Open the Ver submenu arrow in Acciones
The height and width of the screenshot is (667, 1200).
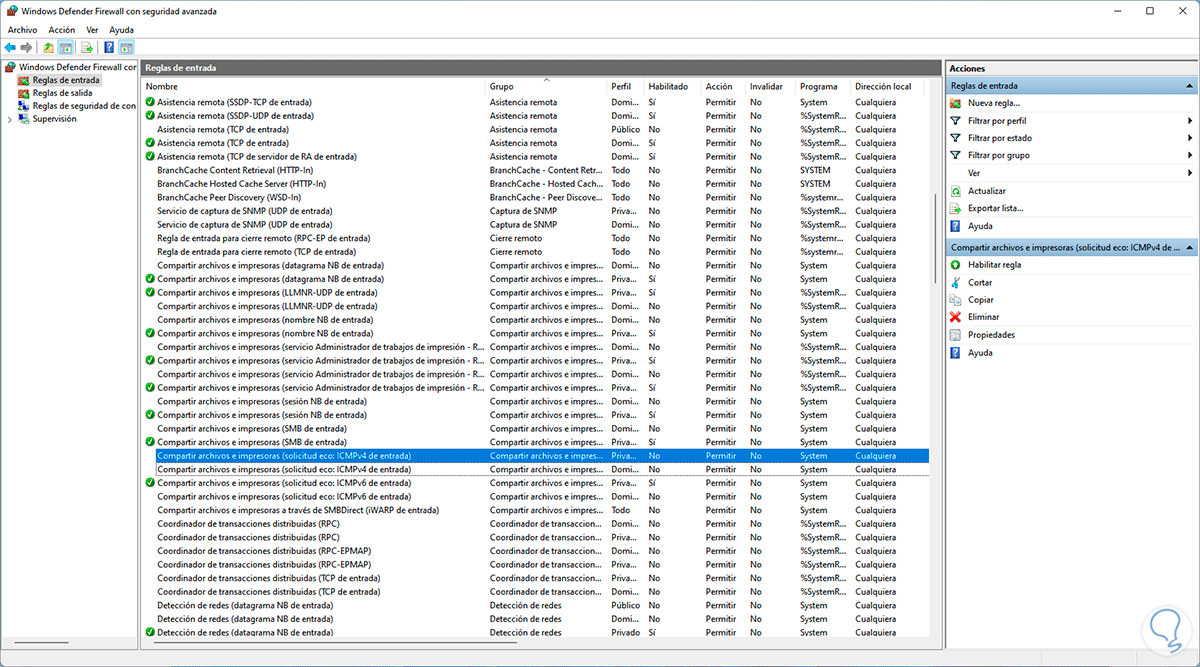1190,173
